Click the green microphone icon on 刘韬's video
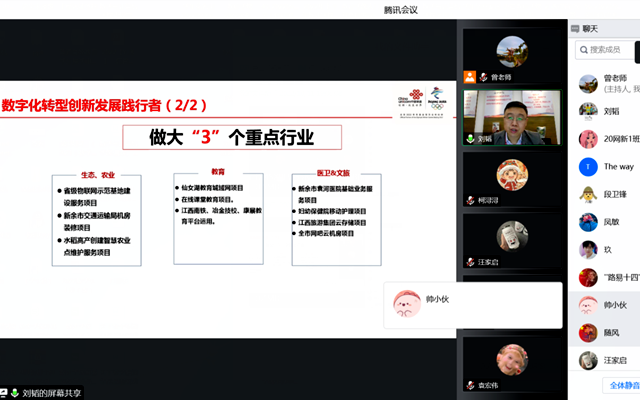 click(x=470, y=139)
